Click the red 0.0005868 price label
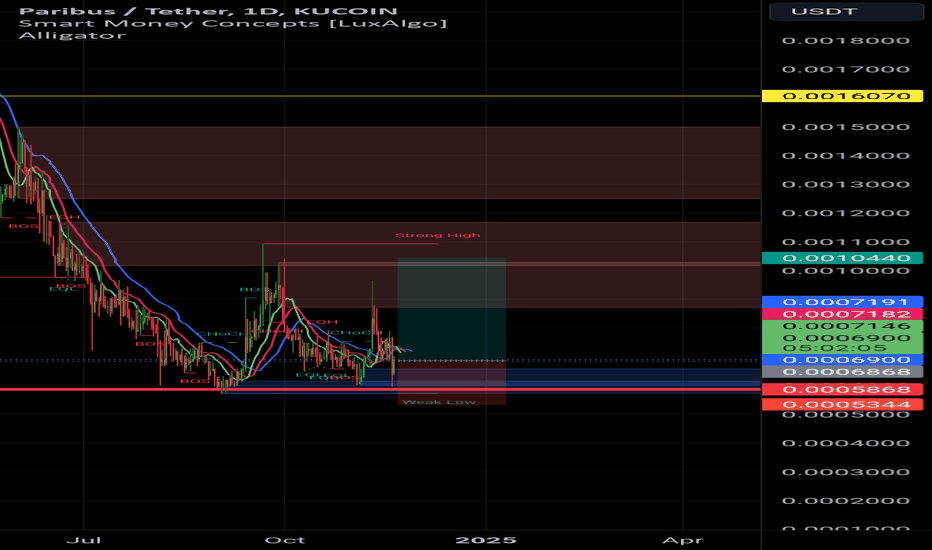 click(842, 389)
